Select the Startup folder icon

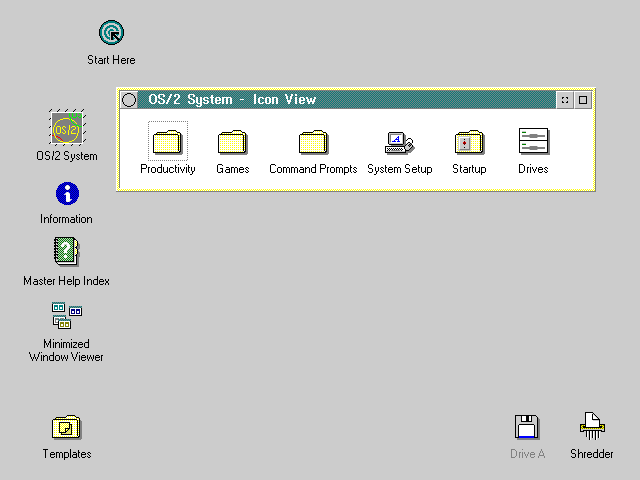[x=468, y=142]
